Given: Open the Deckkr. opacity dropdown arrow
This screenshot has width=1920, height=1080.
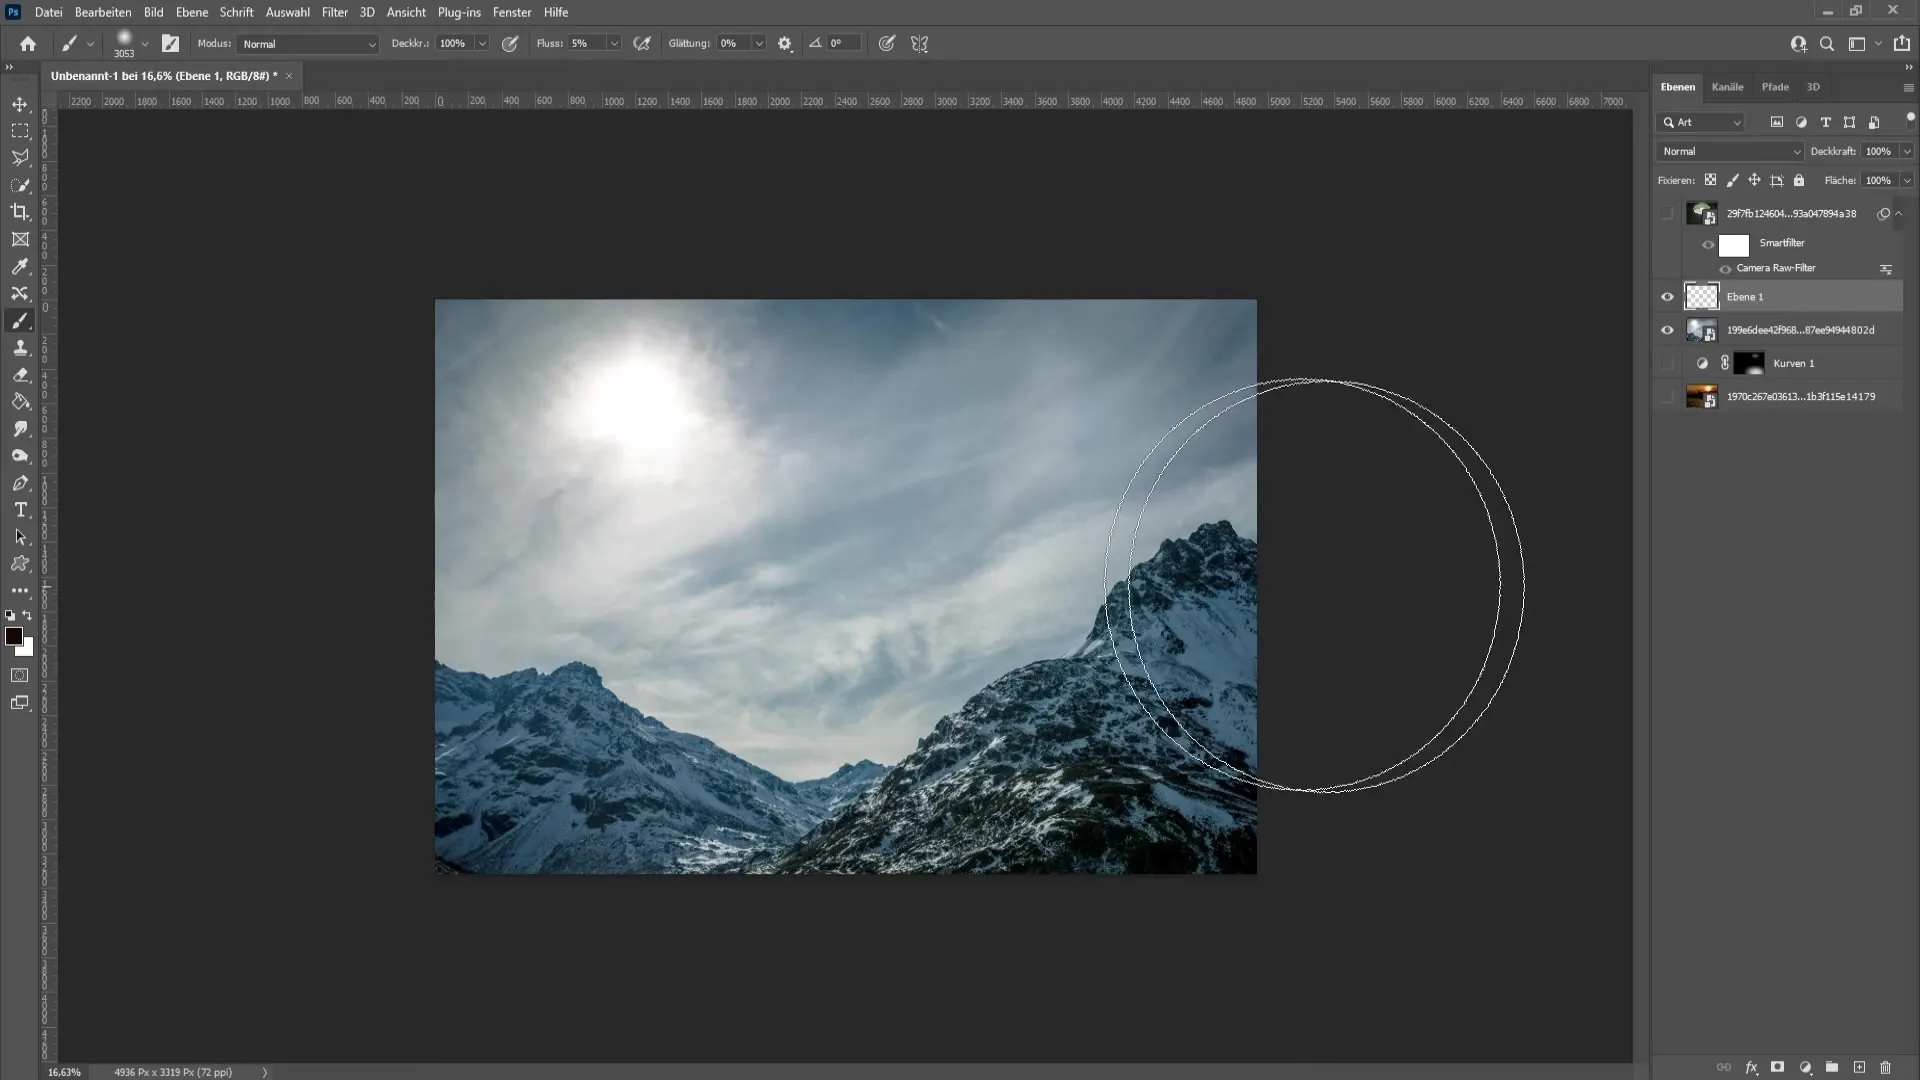Looking at the screenshot, I should pos(481,44).
